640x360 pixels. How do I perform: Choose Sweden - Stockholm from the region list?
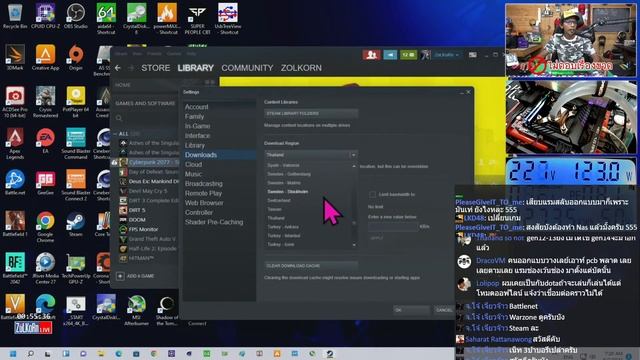(288, 191)
